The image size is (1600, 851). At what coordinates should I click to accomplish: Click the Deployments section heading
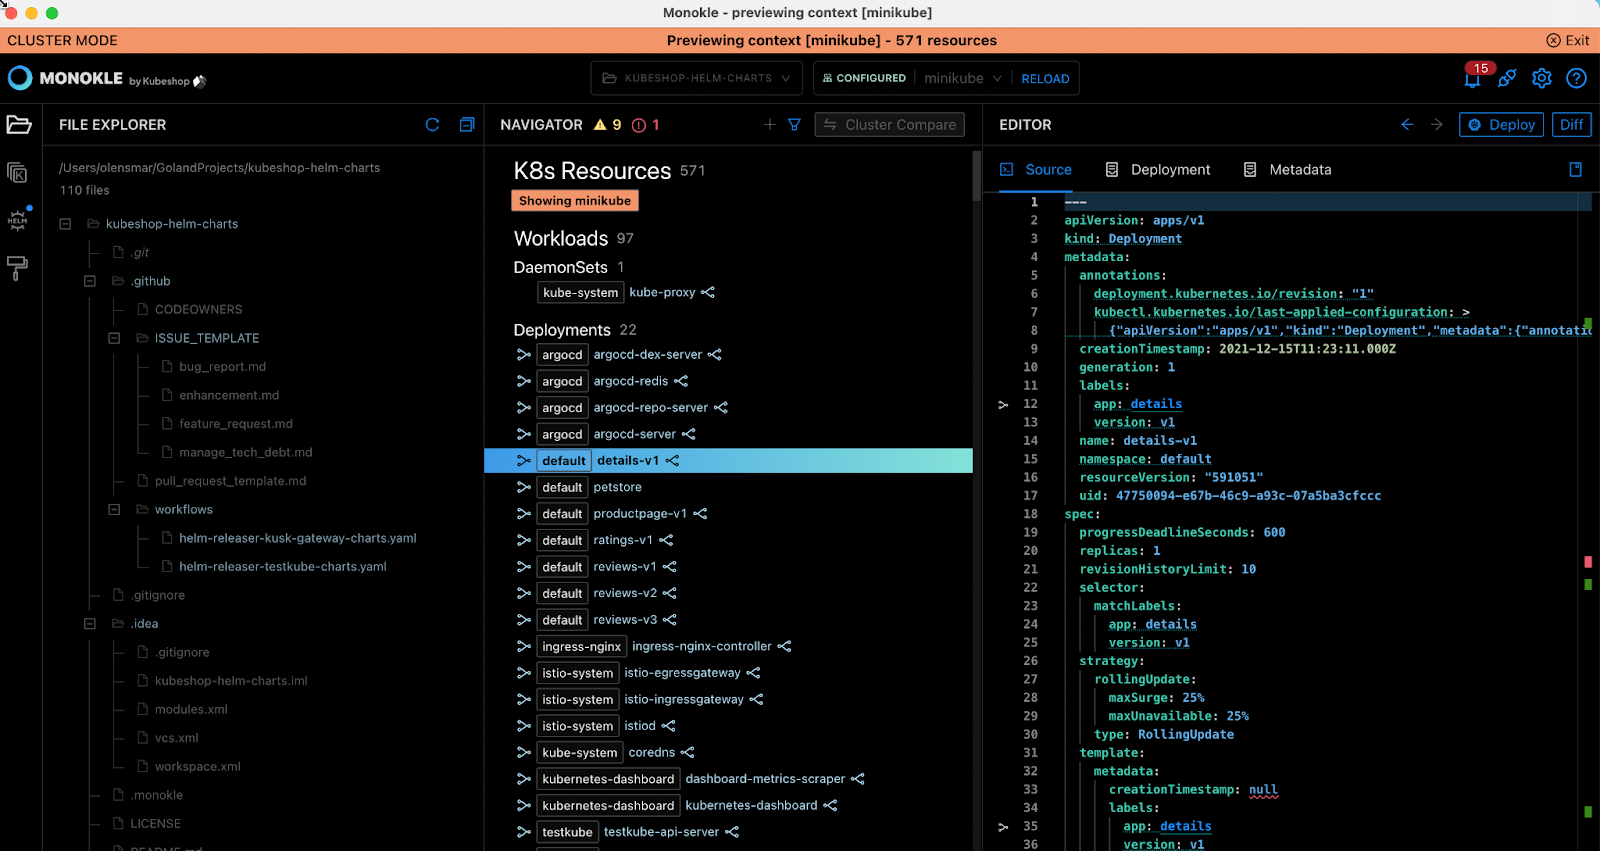(x=562, y=330)
